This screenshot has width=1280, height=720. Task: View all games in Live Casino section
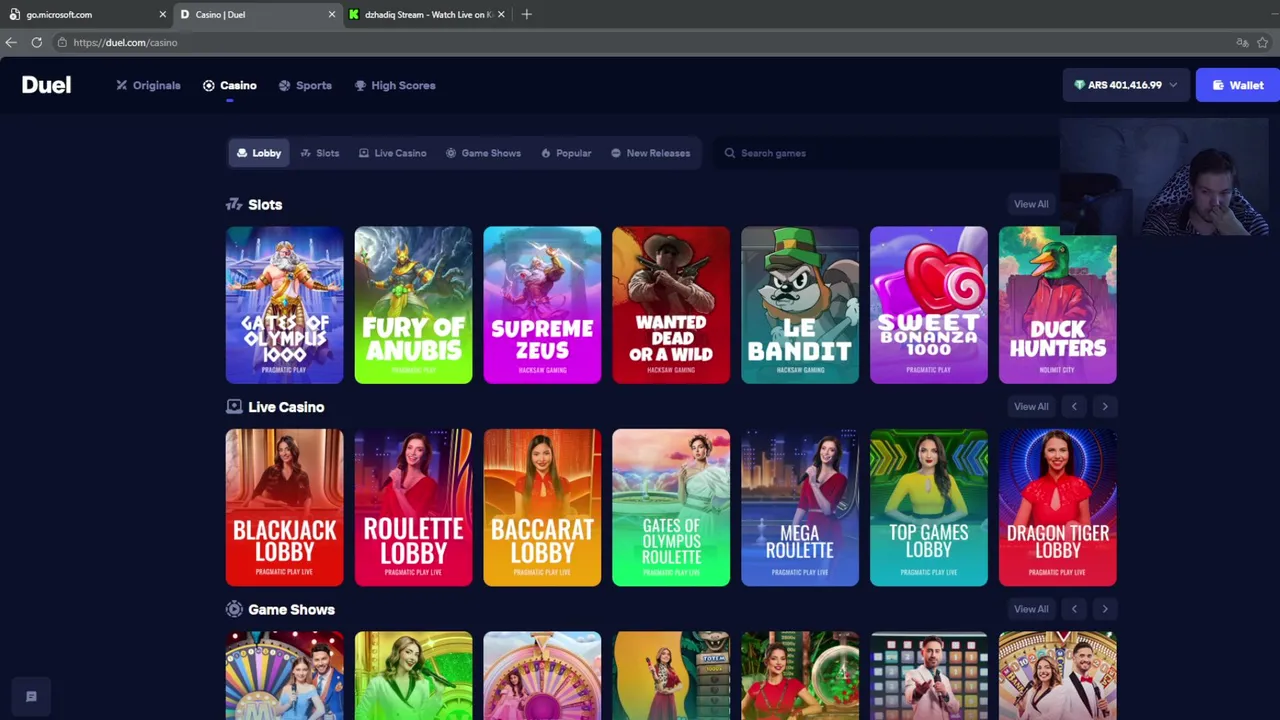(x=1031, y=407)
